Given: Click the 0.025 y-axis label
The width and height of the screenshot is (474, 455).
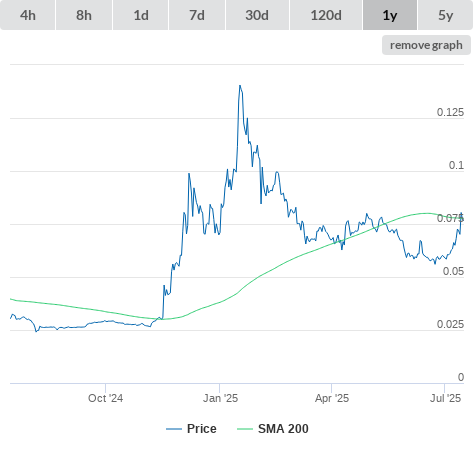Looking at the screenshot, I should click(x=450, y=324).
